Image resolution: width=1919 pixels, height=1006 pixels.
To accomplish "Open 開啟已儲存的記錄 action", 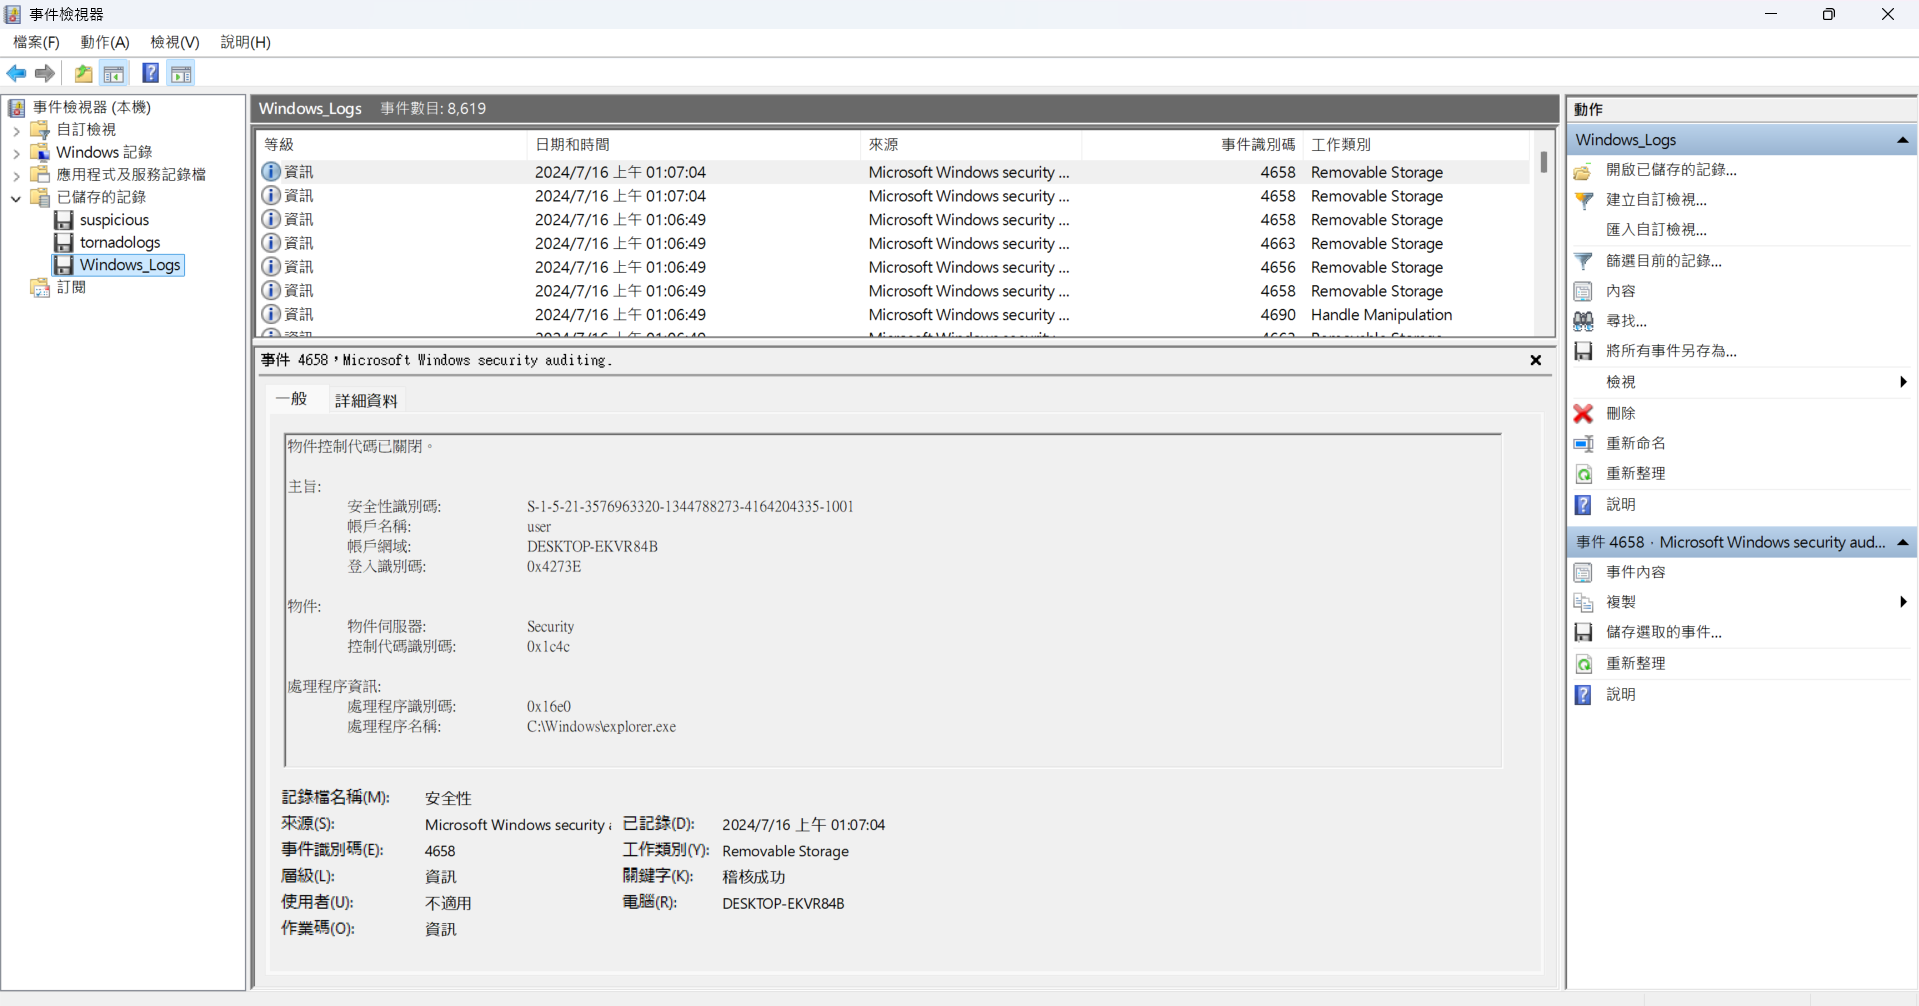I will tap(1671, 170).
